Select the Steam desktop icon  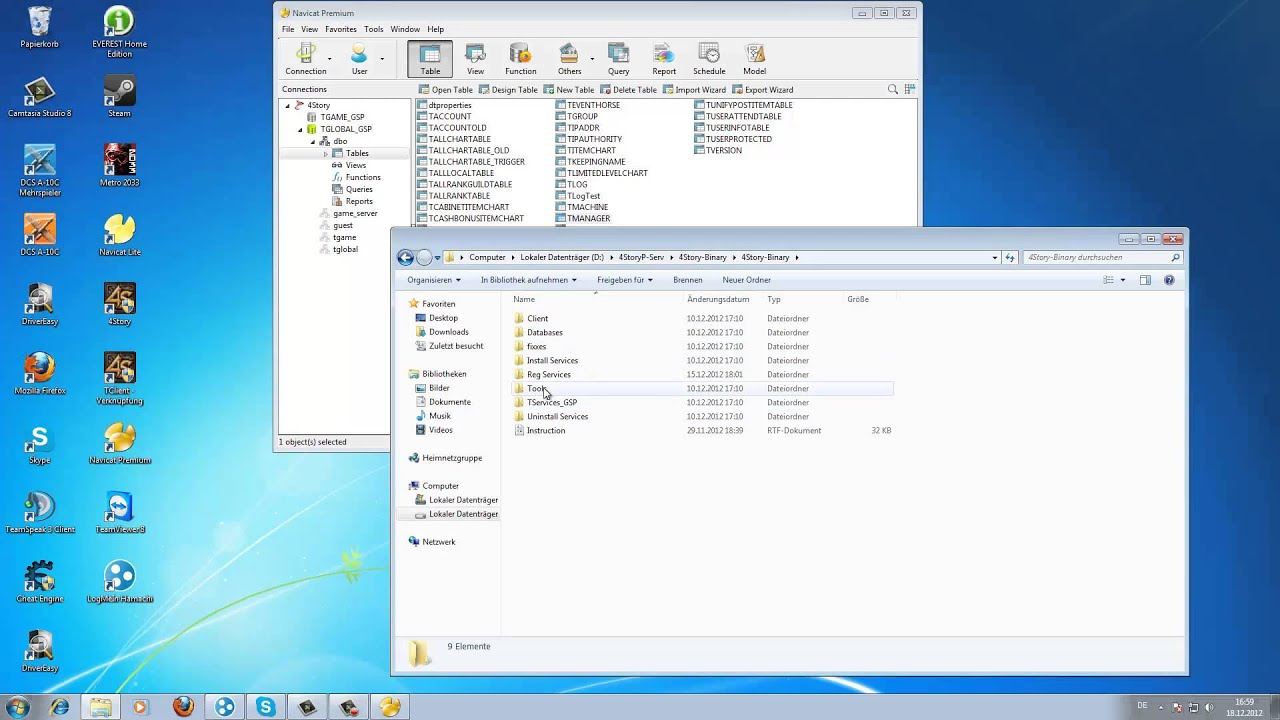pyautogui.click(x=119, y=98)
